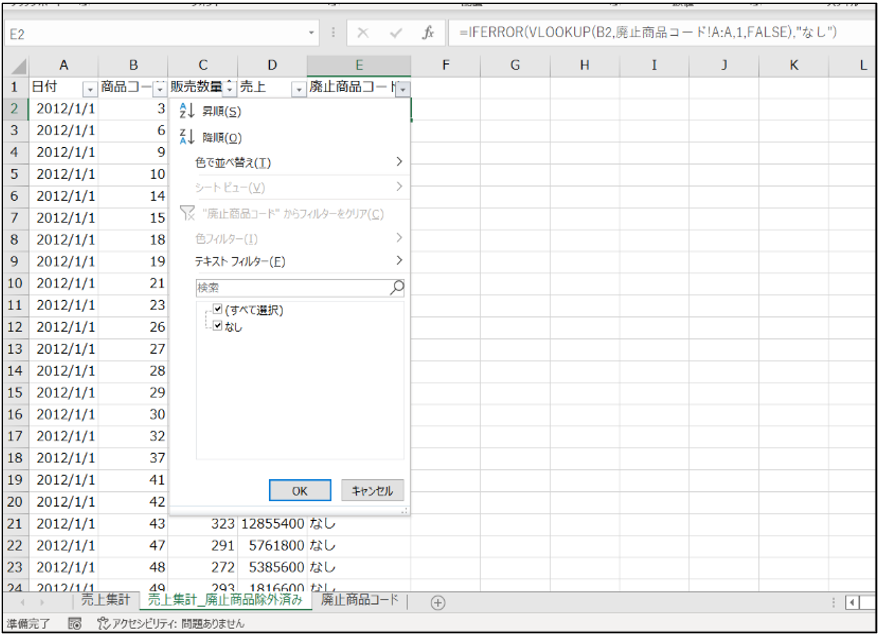Sort ascending with 昇順 option

pyautogui.click(x=220, y=111)
